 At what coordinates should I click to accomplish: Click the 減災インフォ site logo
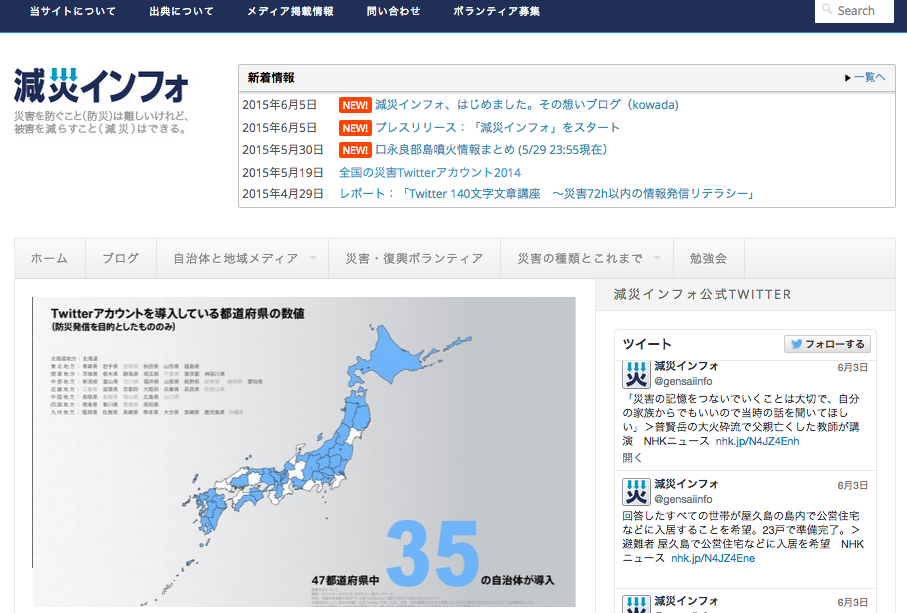[x=101, y=86]
